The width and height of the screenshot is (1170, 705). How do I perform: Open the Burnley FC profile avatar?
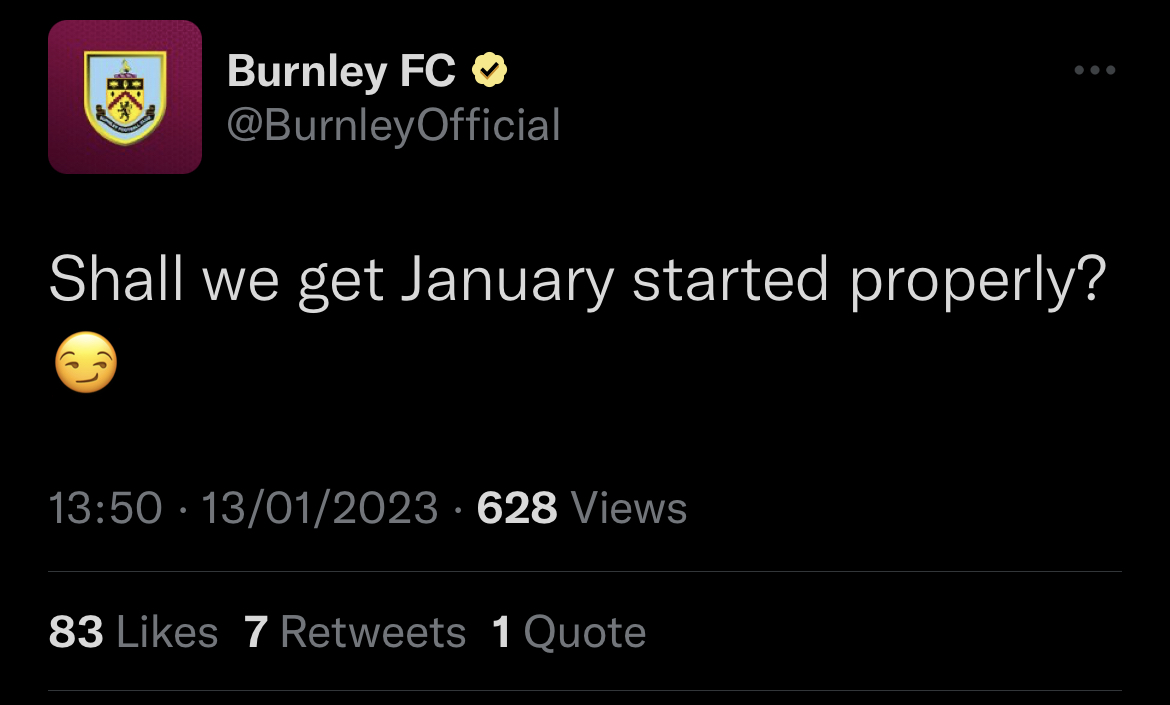coord(125,97)
